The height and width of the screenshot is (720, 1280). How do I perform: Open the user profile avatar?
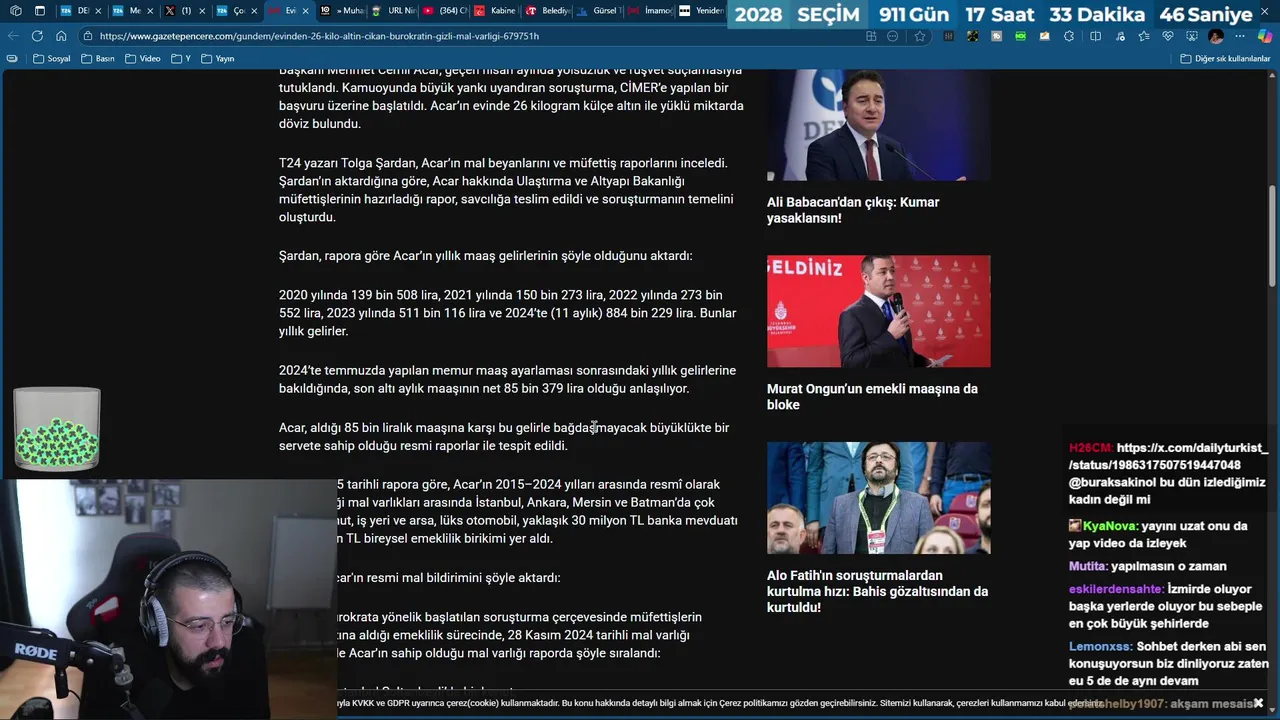tap(1216, 36)
